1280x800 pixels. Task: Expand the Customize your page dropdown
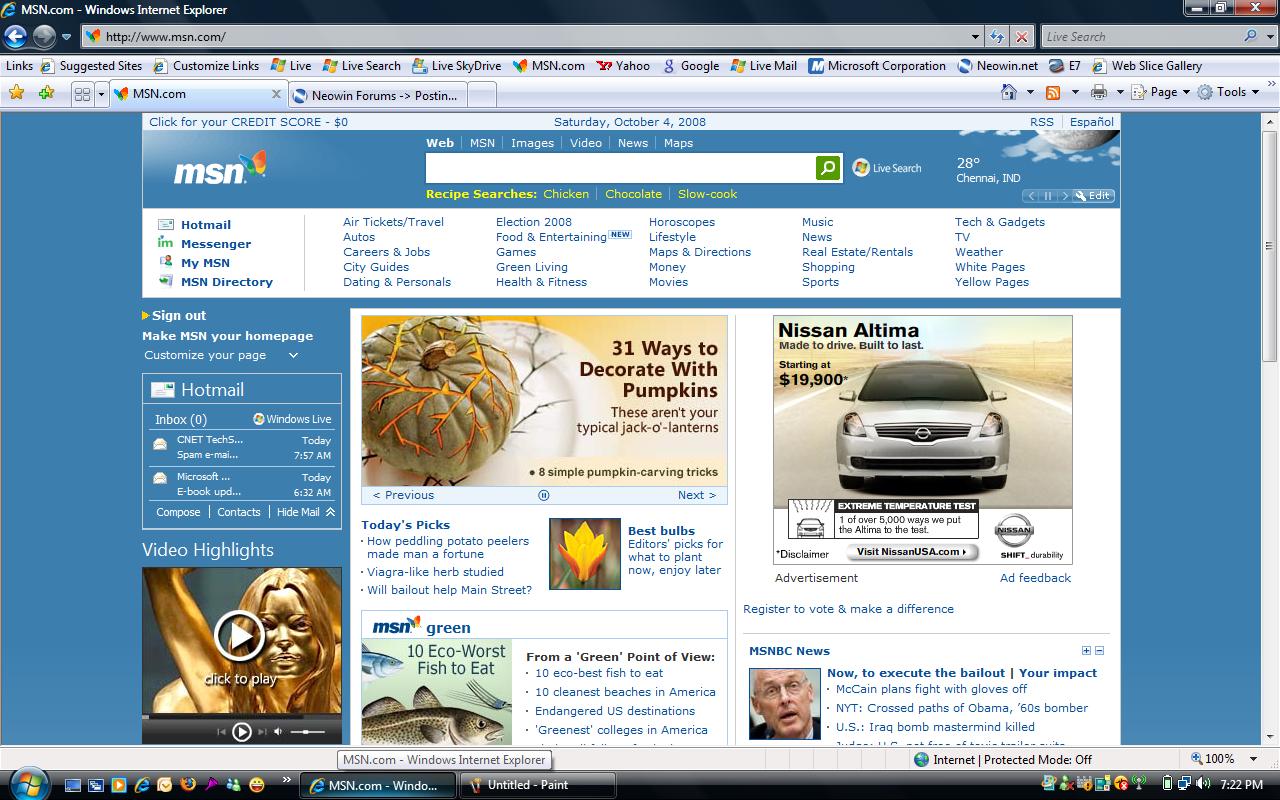click(x=293, y=356)
